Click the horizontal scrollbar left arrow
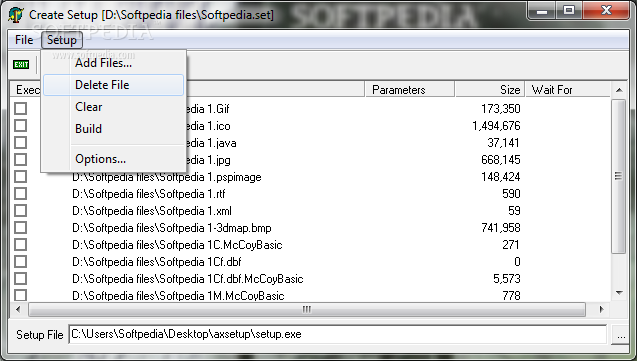The image size is (637, 361). (18, 309)
